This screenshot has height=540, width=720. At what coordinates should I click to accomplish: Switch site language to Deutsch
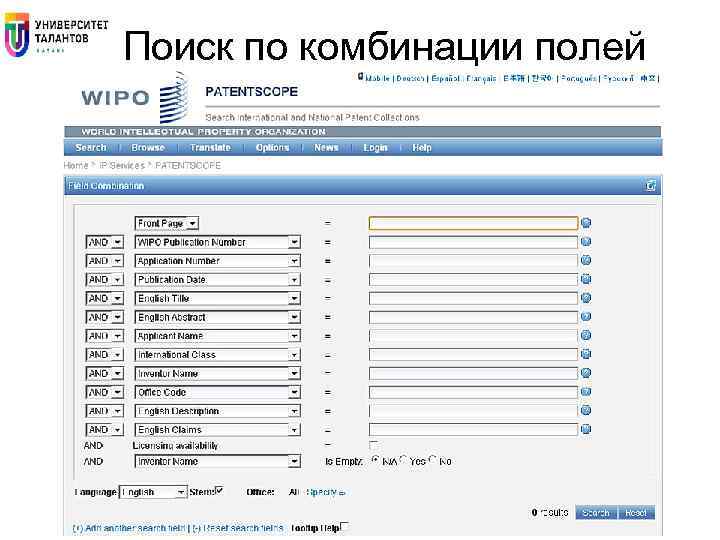[x=410, y=79]
